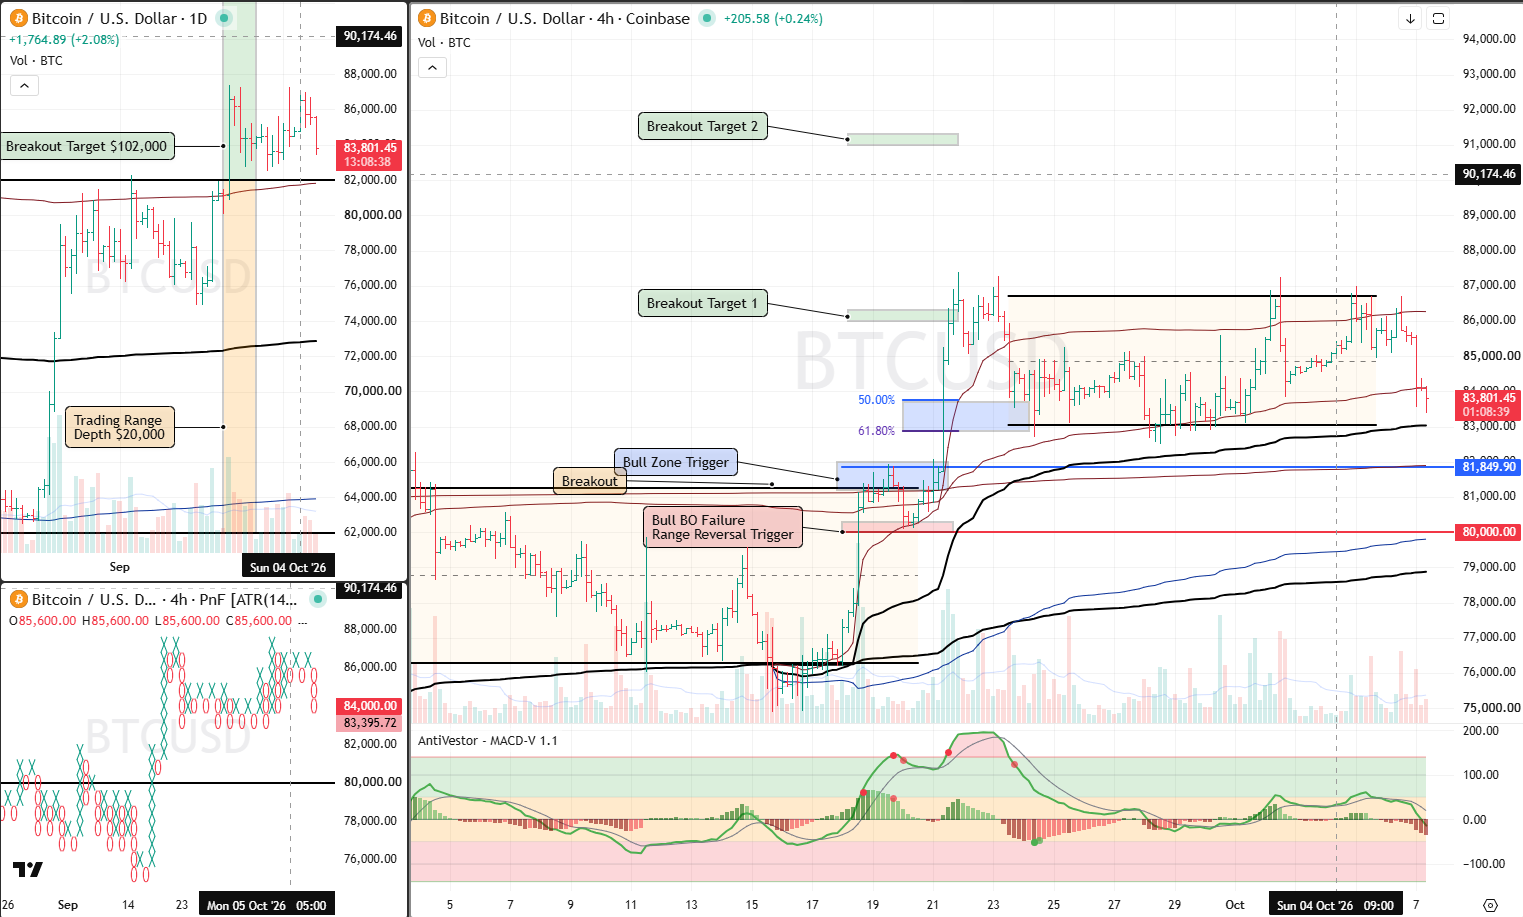Click the market status dot on the PnF chart
The image size is (1523, 917).
tap(318, 599)
